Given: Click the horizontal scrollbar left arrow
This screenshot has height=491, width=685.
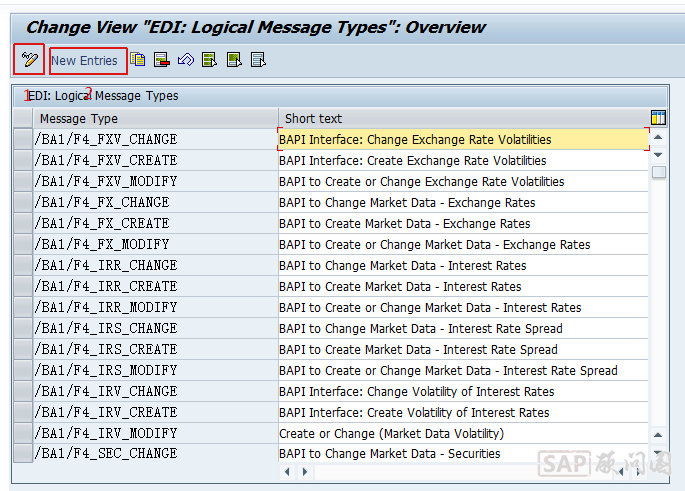Looking at the screenshot, I should (289, 470).
